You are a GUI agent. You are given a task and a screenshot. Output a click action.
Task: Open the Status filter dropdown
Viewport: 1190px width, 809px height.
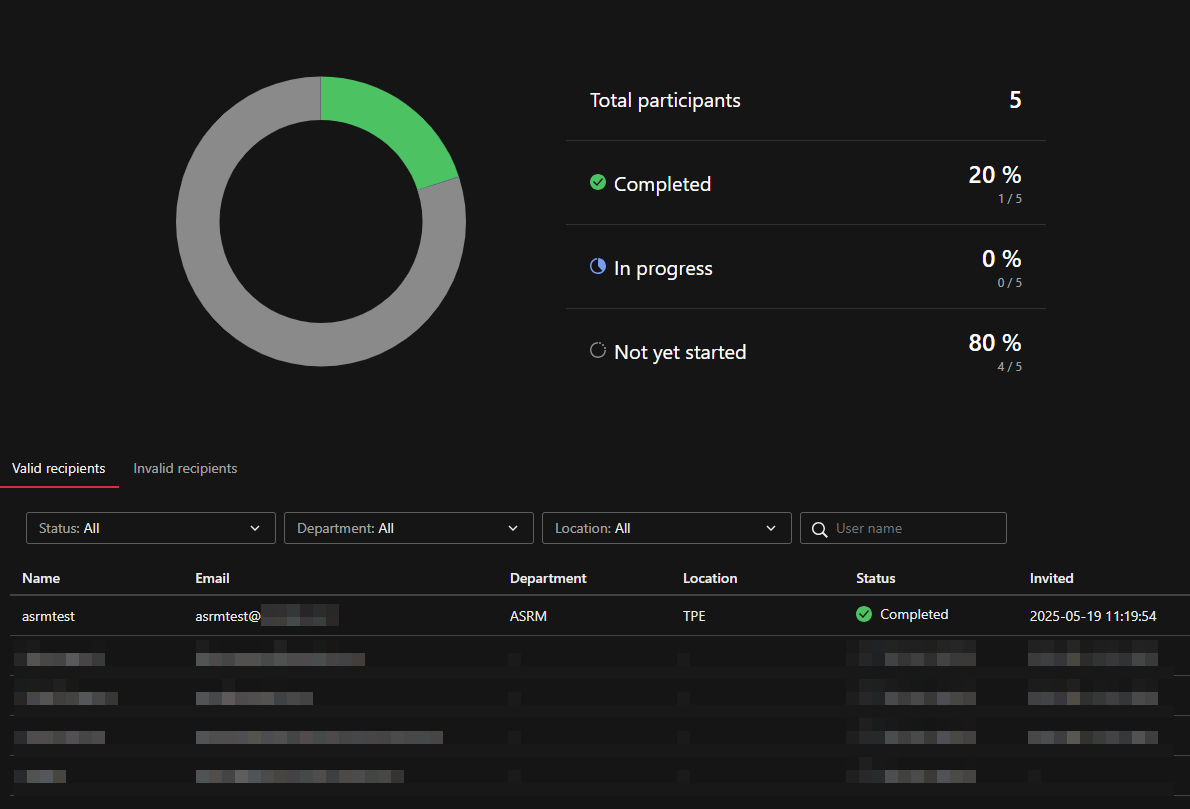click(x=150, y=528)
